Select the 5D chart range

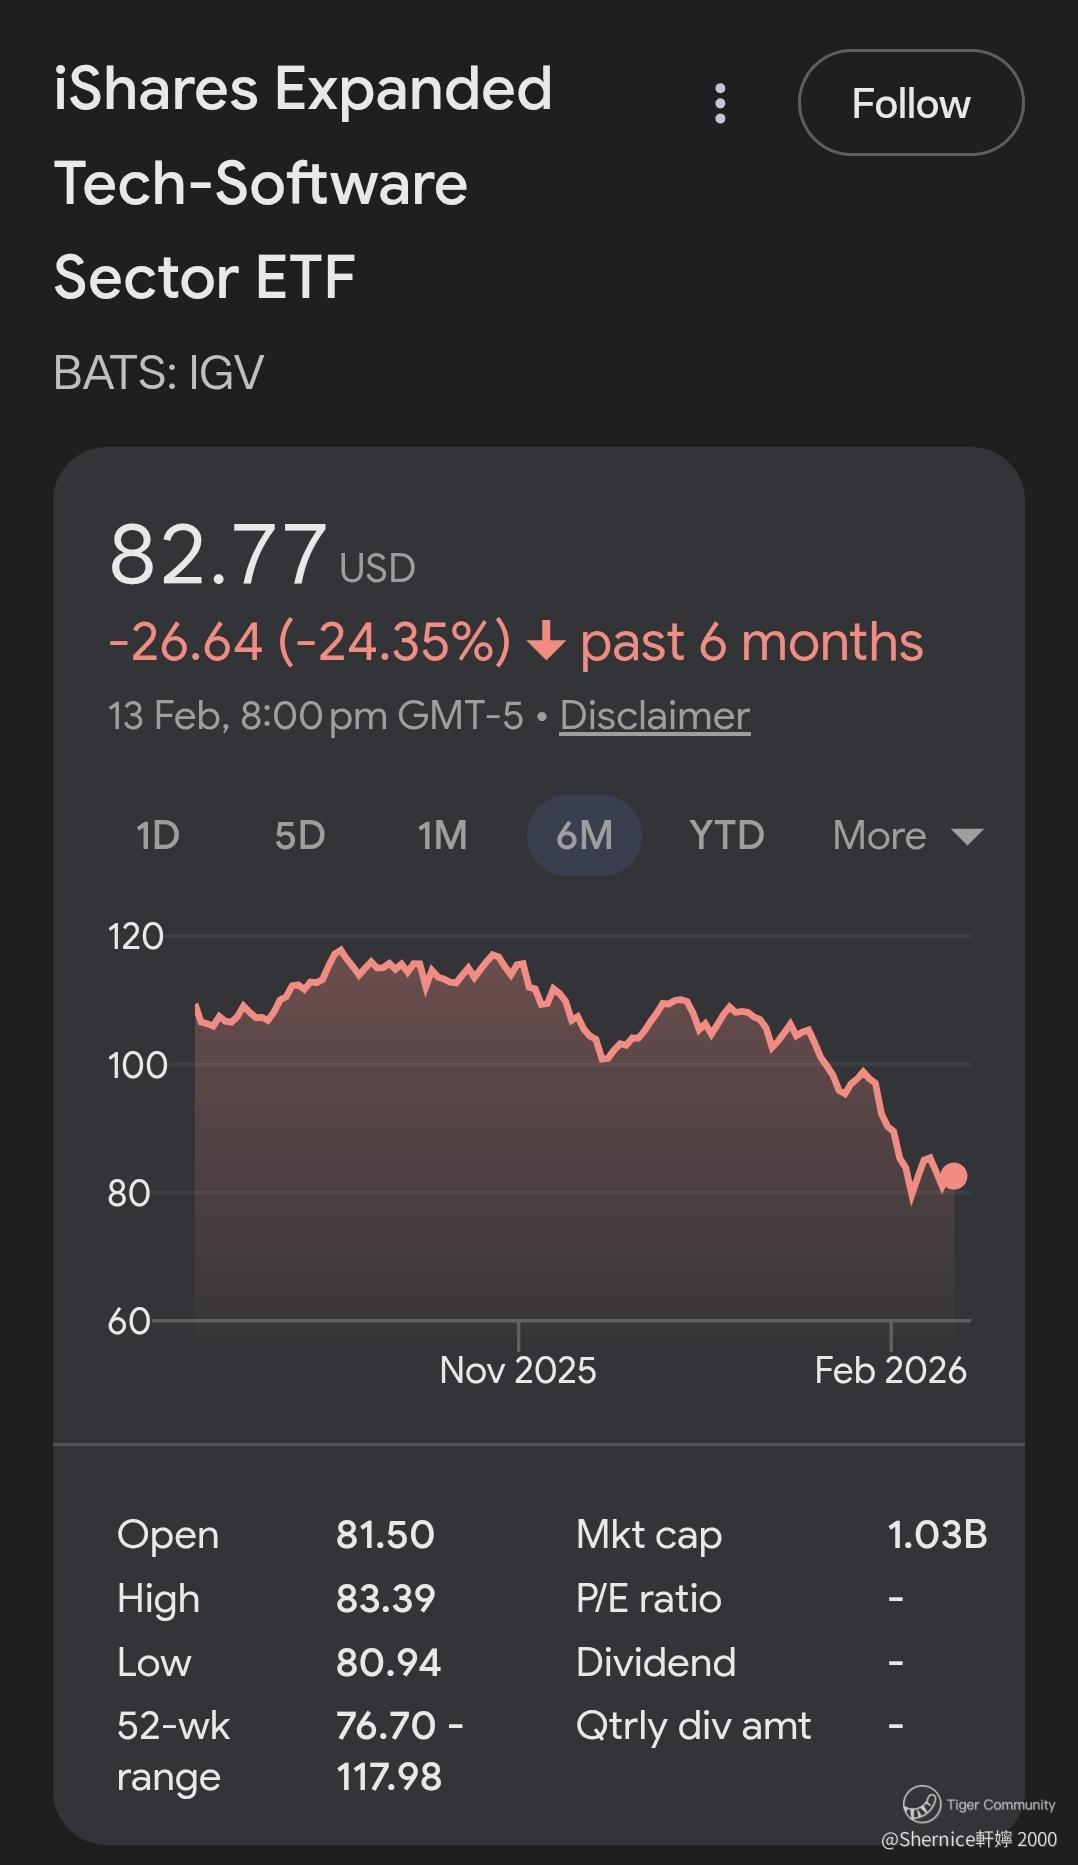[x=300, y=835]
